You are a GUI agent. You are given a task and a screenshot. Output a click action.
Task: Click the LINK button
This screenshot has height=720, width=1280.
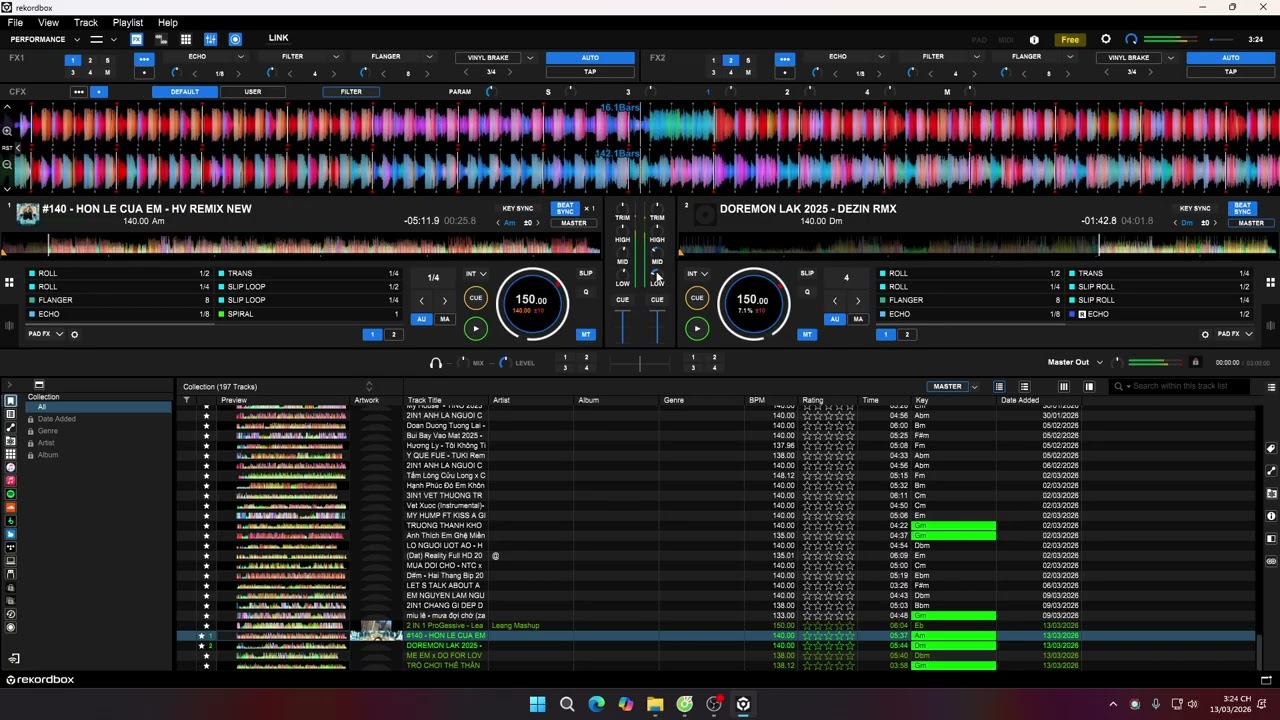point(278,38)
